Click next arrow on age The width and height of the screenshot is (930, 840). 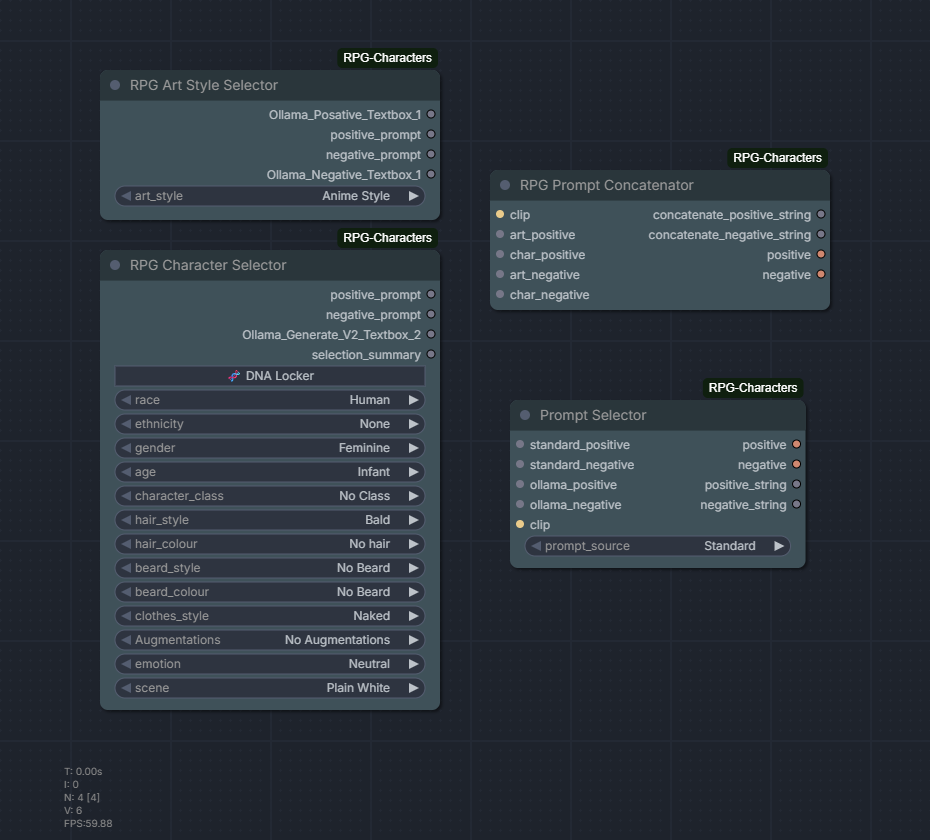click(x=414, y=472)
